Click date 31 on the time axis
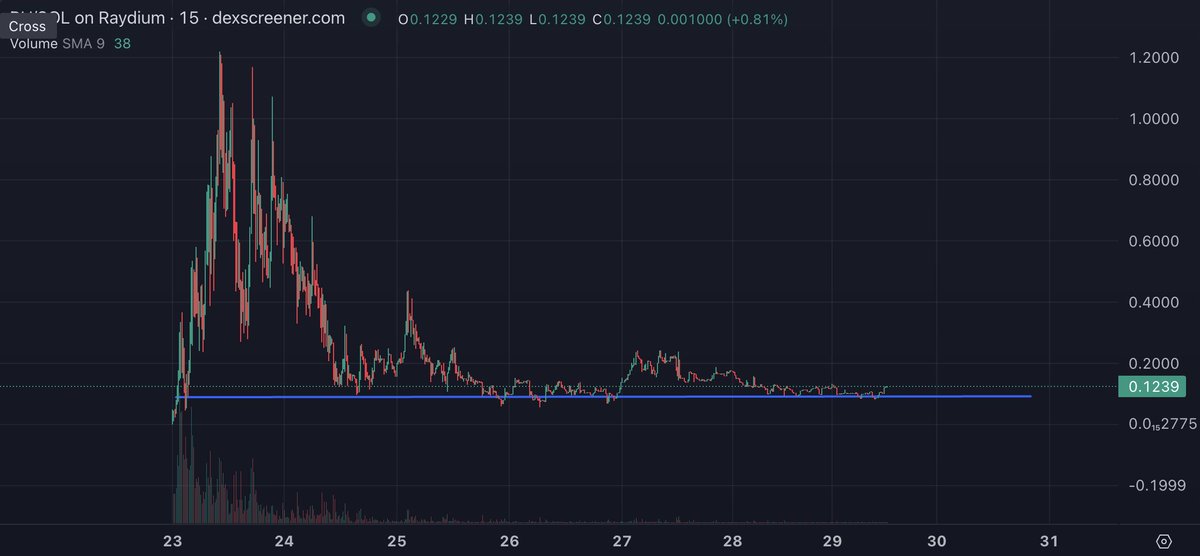 1049,541
